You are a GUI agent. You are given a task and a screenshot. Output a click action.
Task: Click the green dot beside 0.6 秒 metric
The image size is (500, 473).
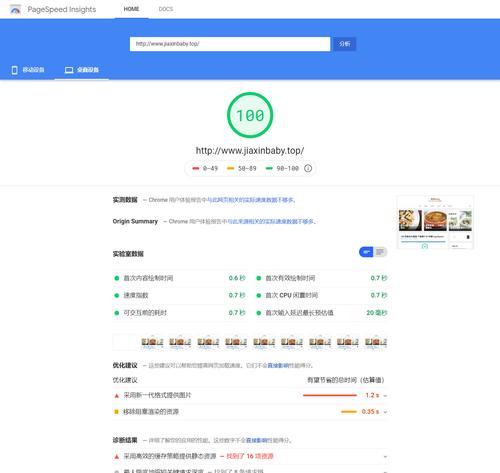117,278
